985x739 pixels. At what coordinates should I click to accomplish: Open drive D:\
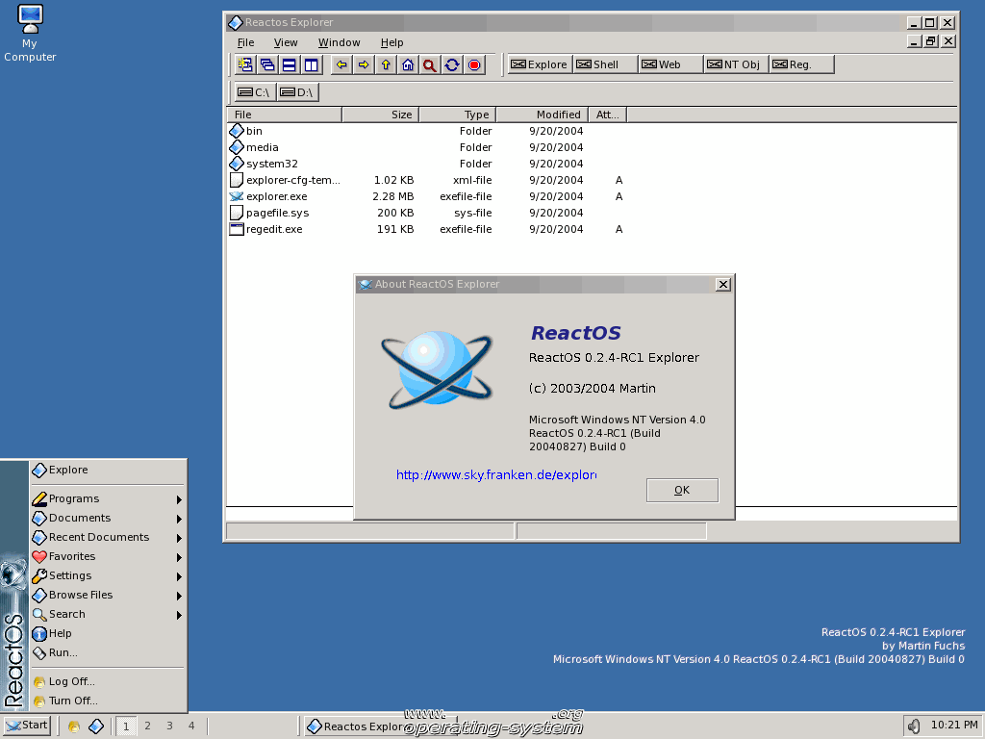[297, 91]
